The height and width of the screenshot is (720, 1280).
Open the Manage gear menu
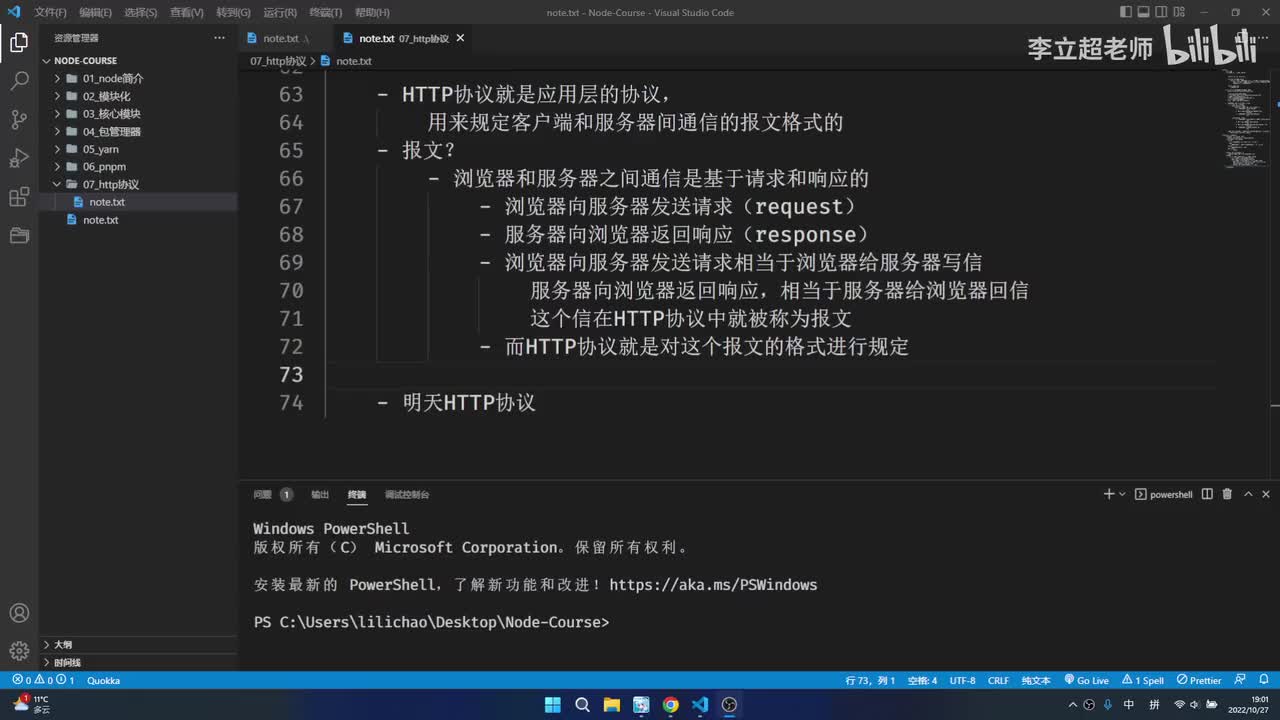pos(19,651)
